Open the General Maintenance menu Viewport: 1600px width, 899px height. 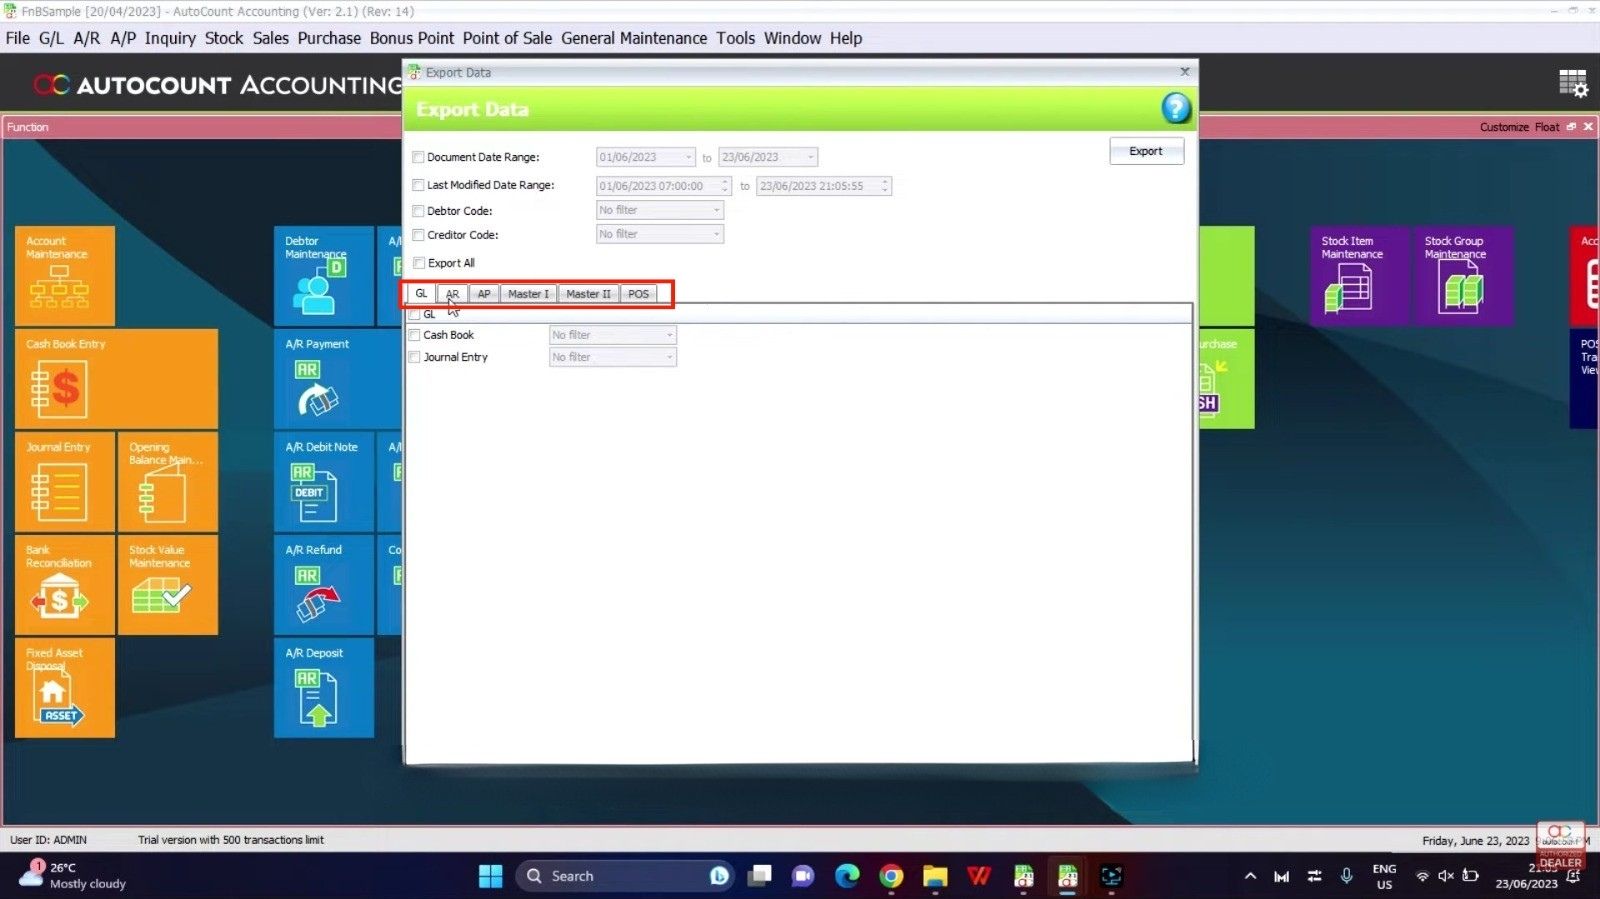(x=634, y=38)
